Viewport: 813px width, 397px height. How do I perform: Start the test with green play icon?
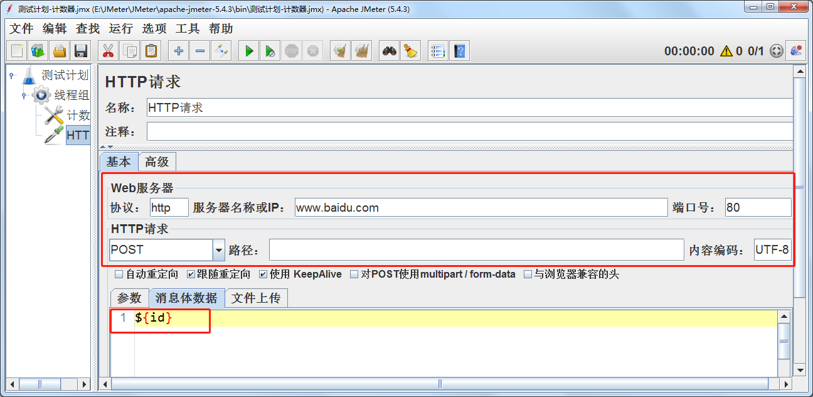pos(249,51)
